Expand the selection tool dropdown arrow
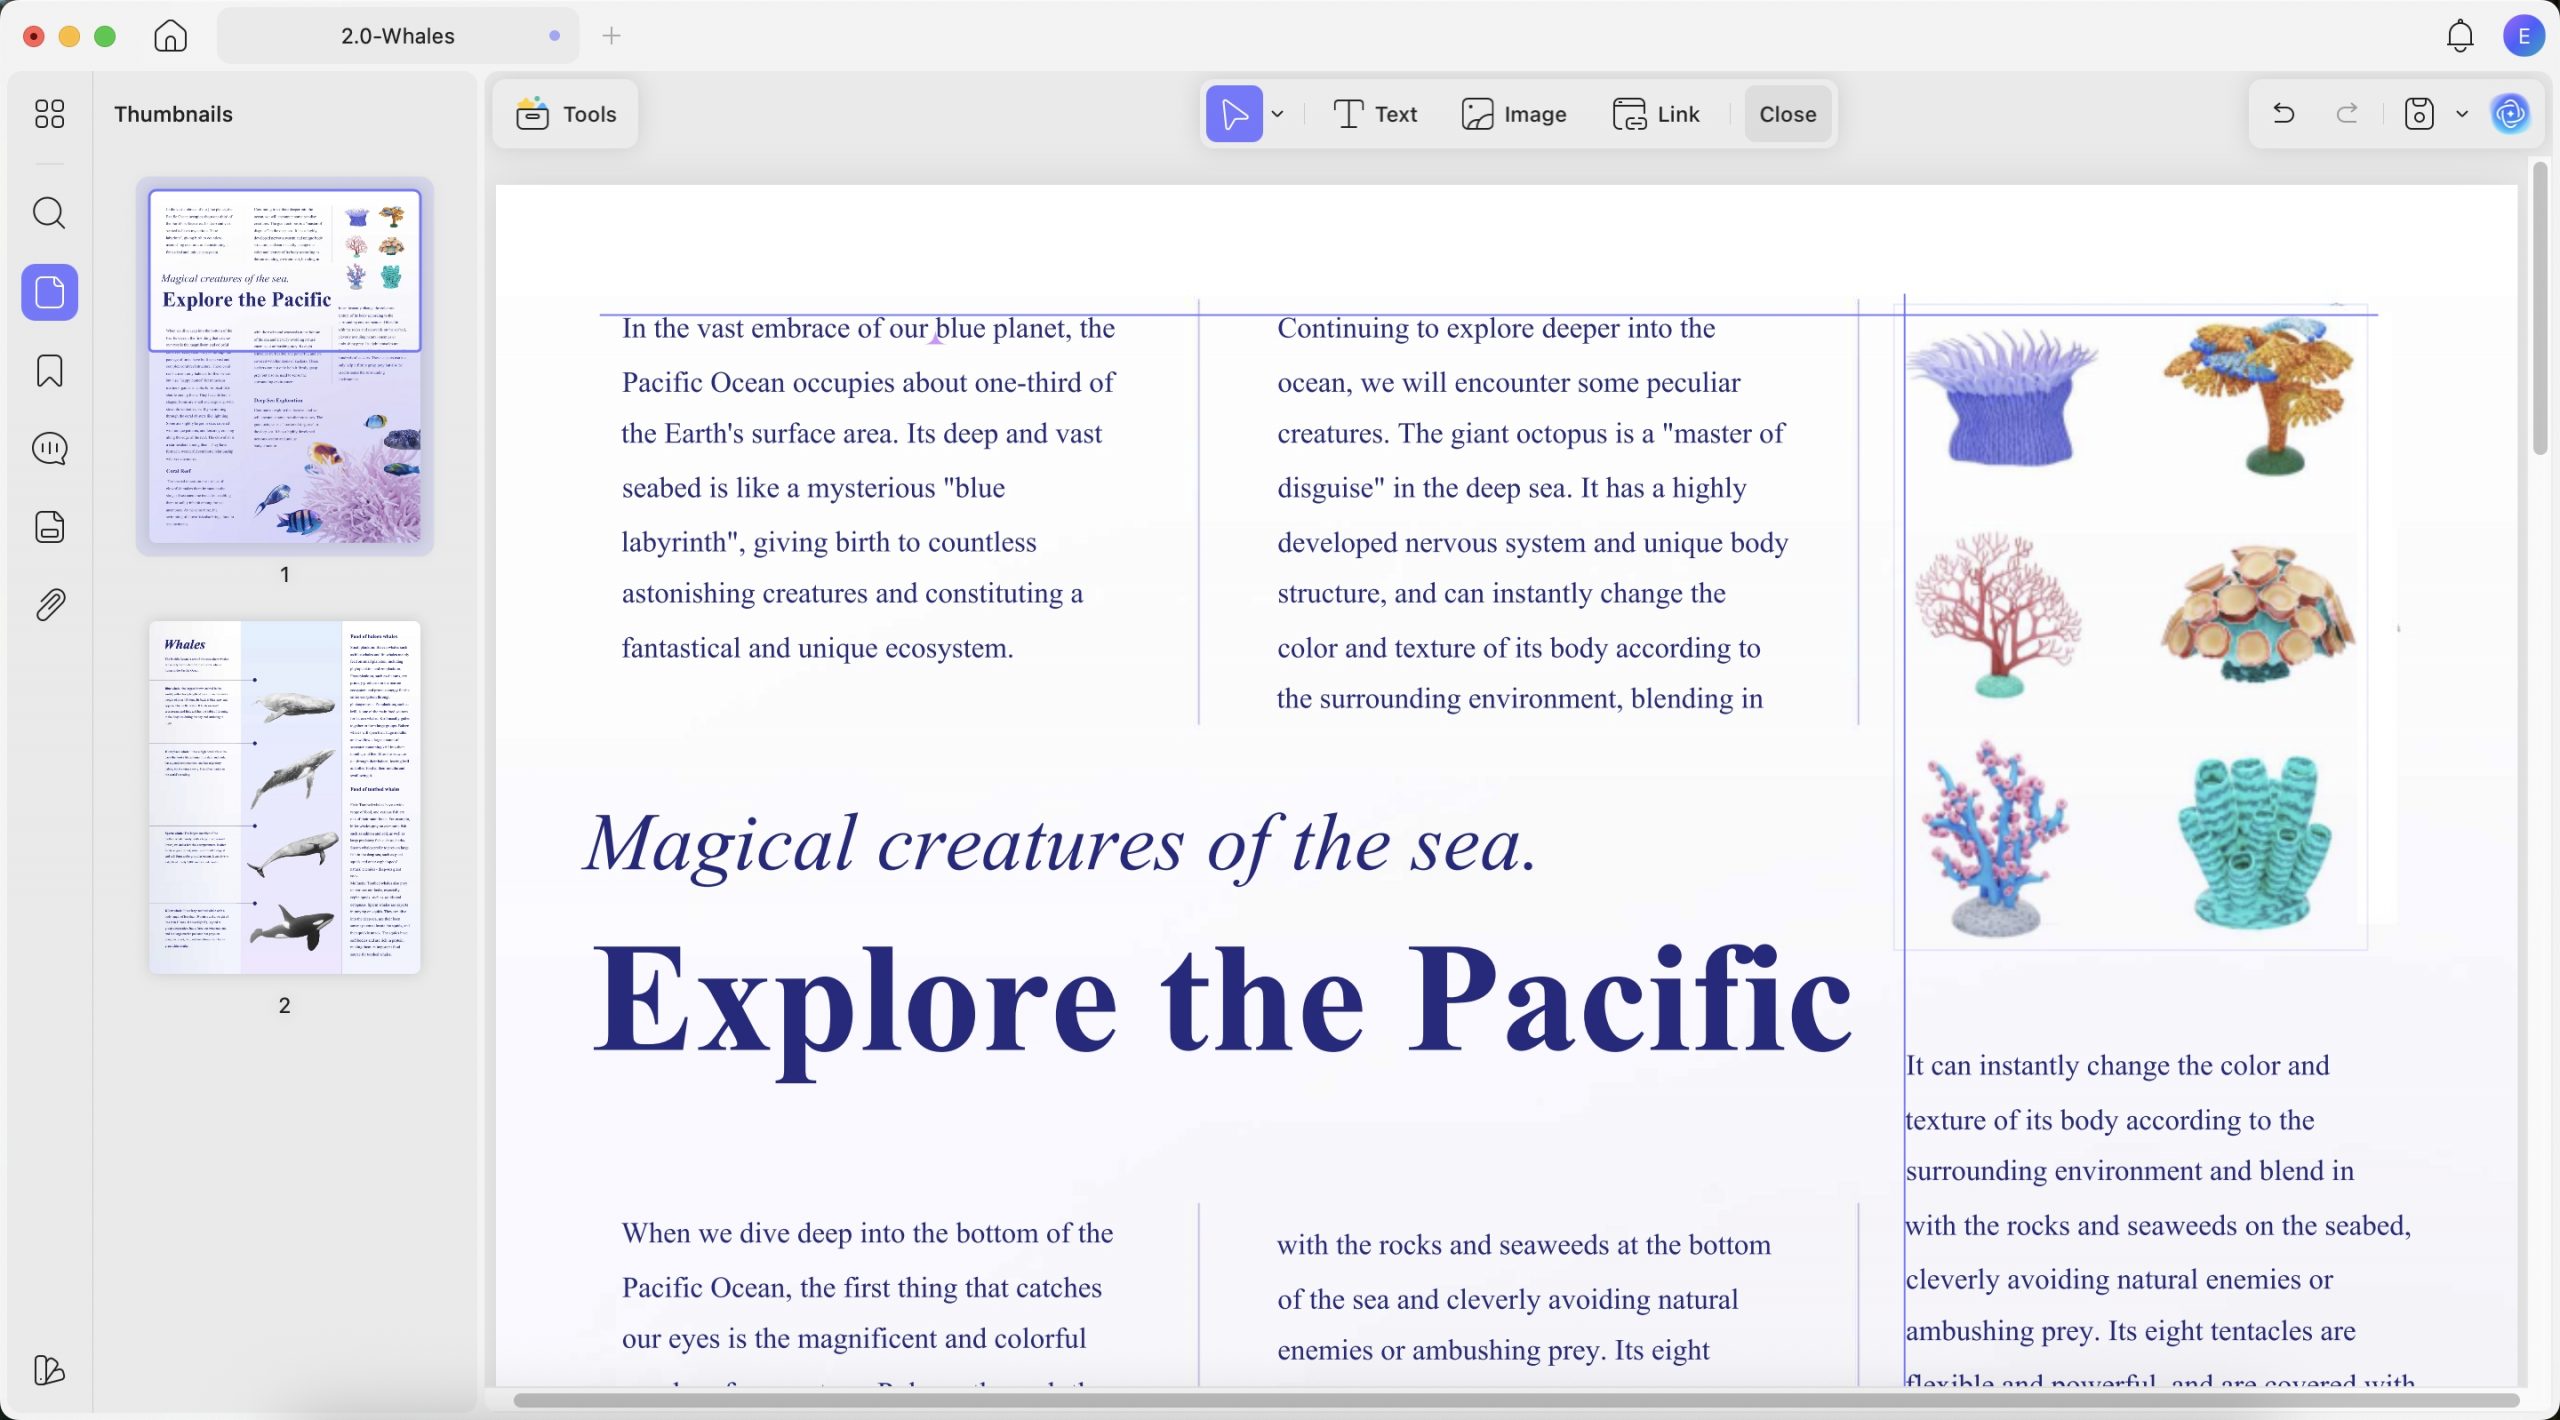Screen dimensions: 2560x1420 [x=1278, y=114]
